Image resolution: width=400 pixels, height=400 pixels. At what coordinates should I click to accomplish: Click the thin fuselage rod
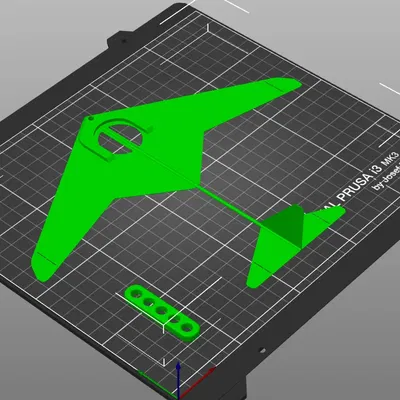point(230,204)
